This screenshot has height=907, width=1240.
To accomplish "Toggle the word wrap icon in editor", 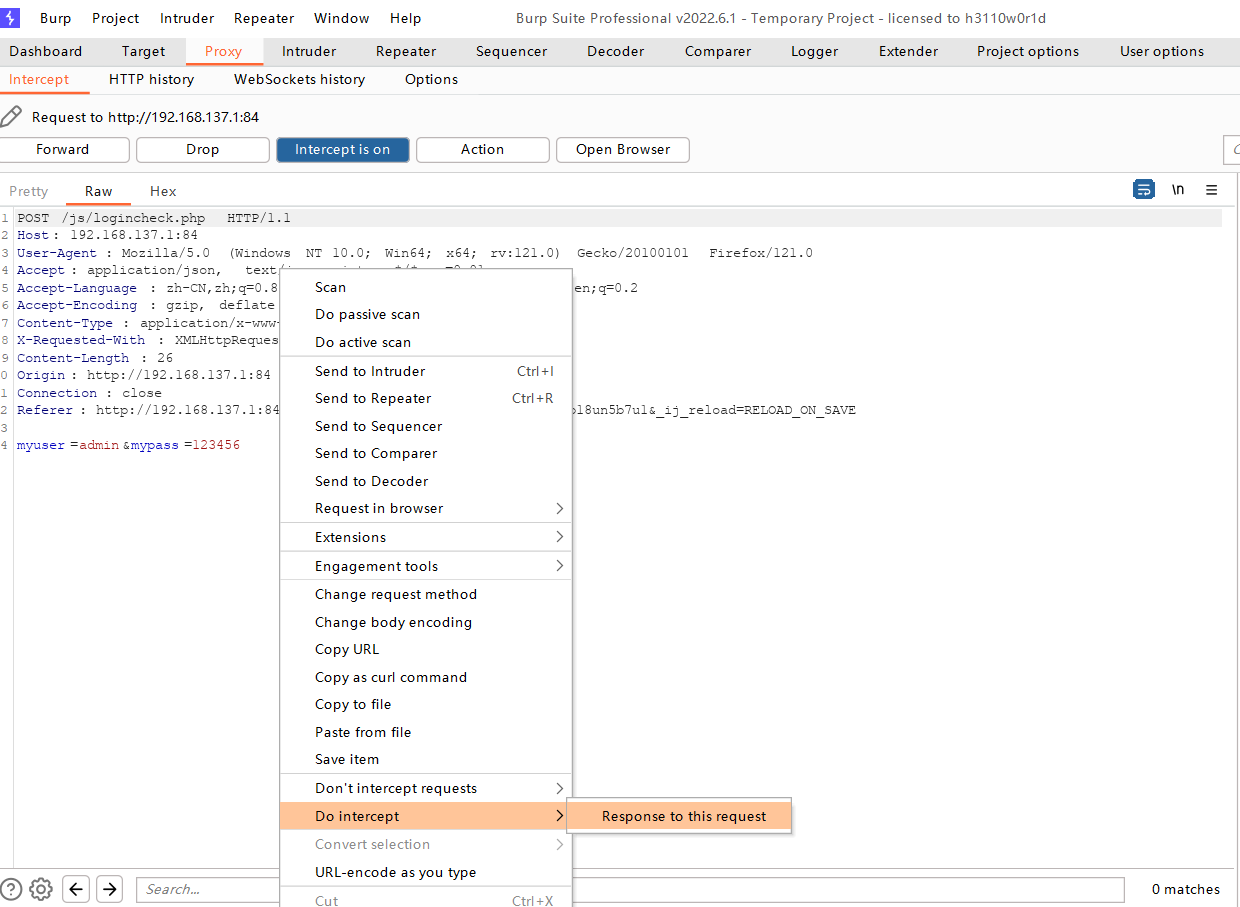I will [1144, 190].
